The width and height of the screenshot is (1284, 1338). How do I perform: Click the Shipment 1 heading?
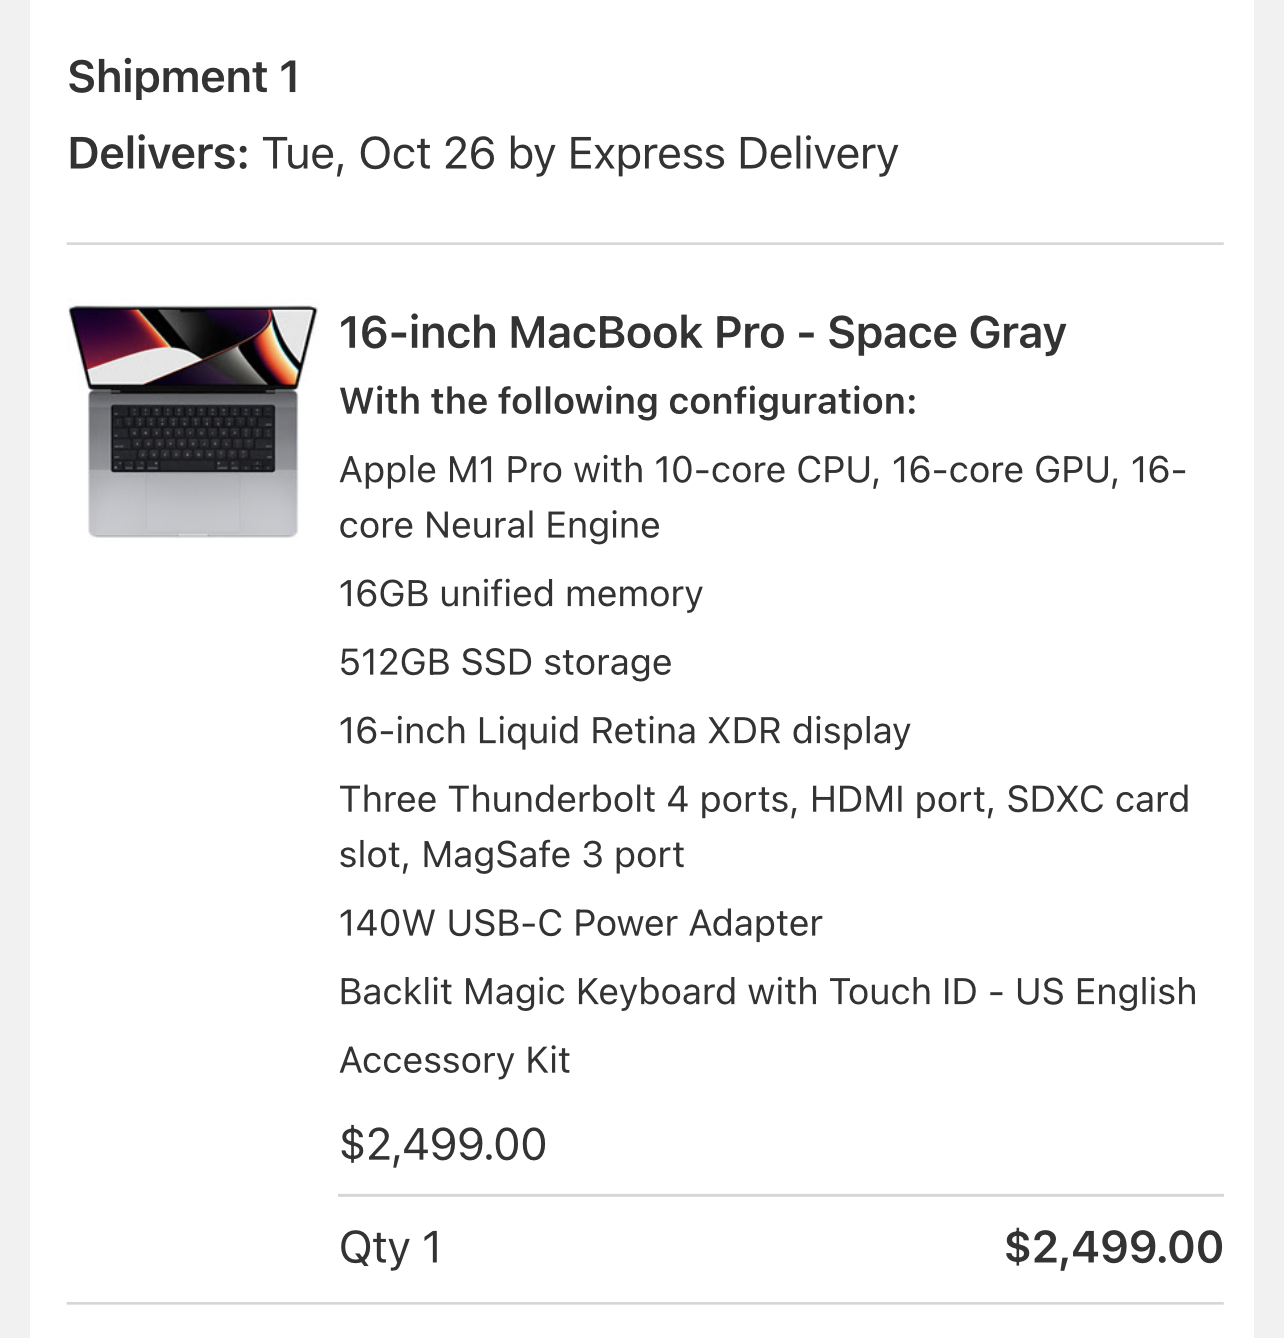184,77
